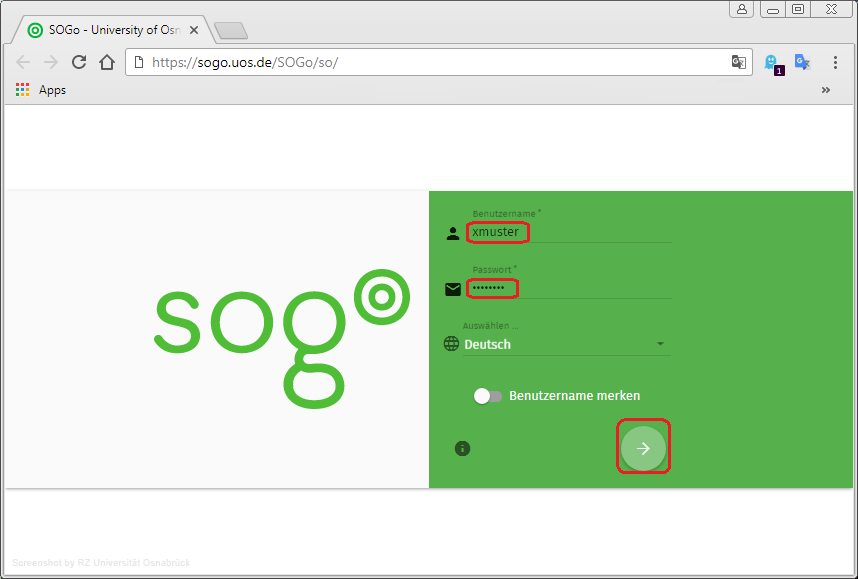This screenshot has height=579, width=858.
Task: Go back using the browser back arrow
Action: [x=23, y=62]
